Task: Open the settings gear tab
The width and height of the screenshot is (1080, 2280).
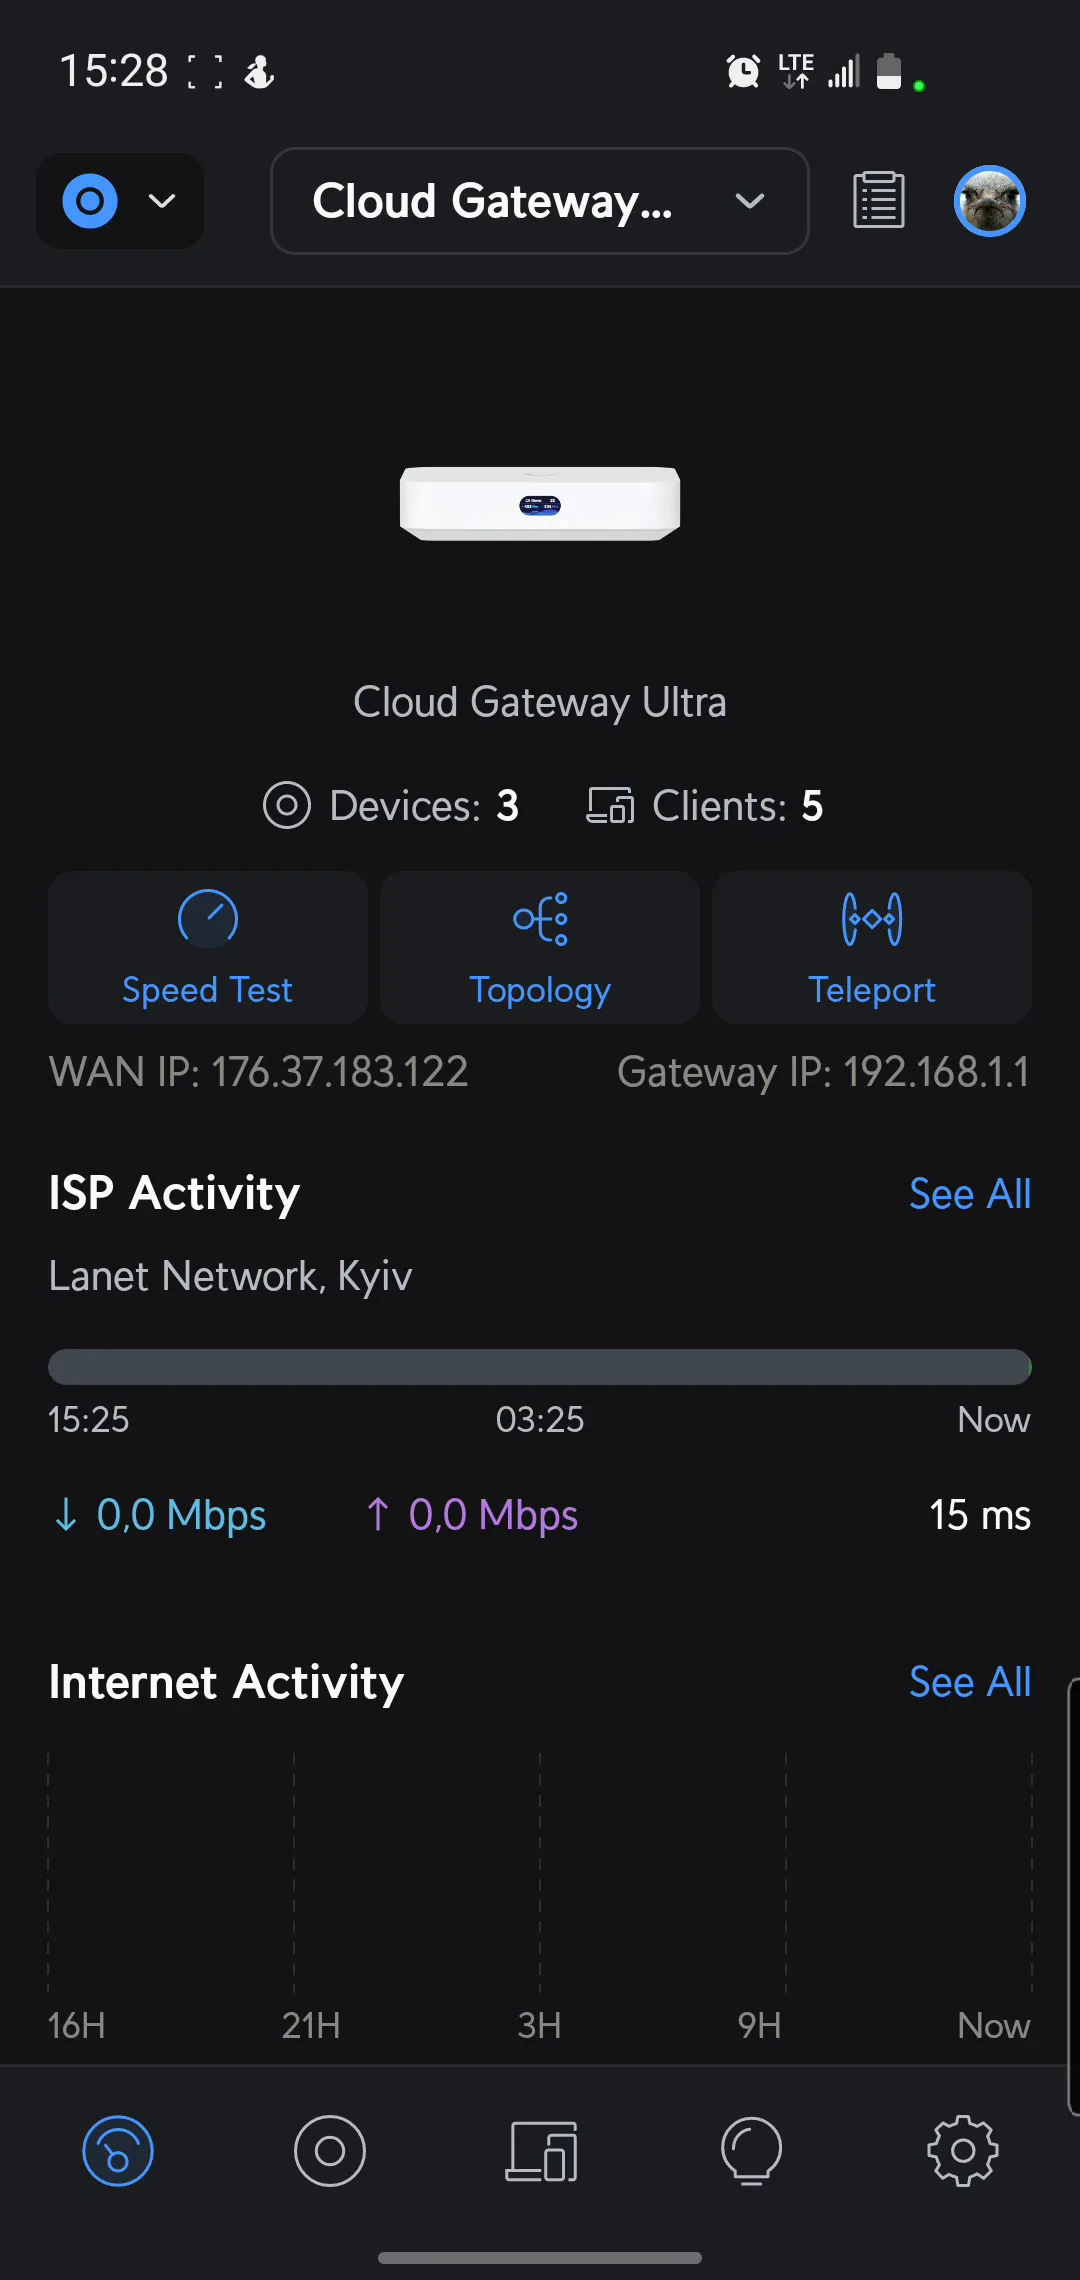Action: (x=962, y=2150)
